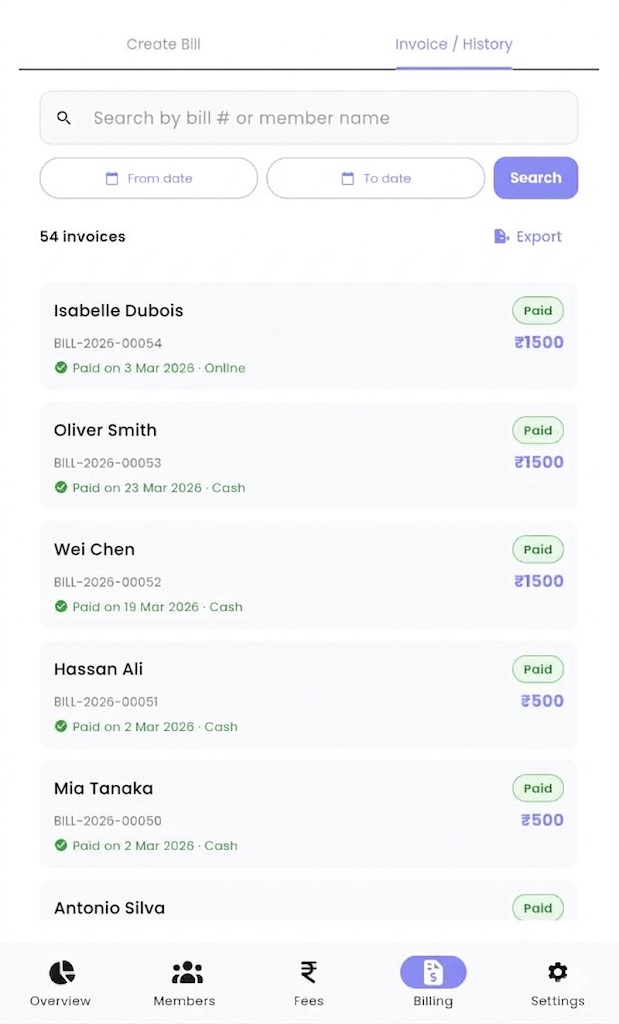Open the To date picker
Viewport: 619px width, 1024px height.
375,177
